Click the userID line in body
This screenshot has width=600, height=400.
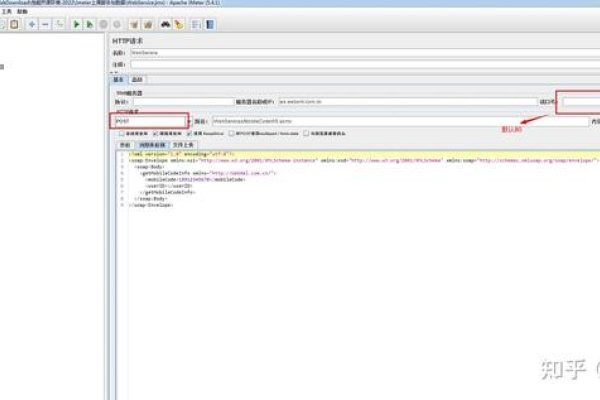(x=169, y=186)
